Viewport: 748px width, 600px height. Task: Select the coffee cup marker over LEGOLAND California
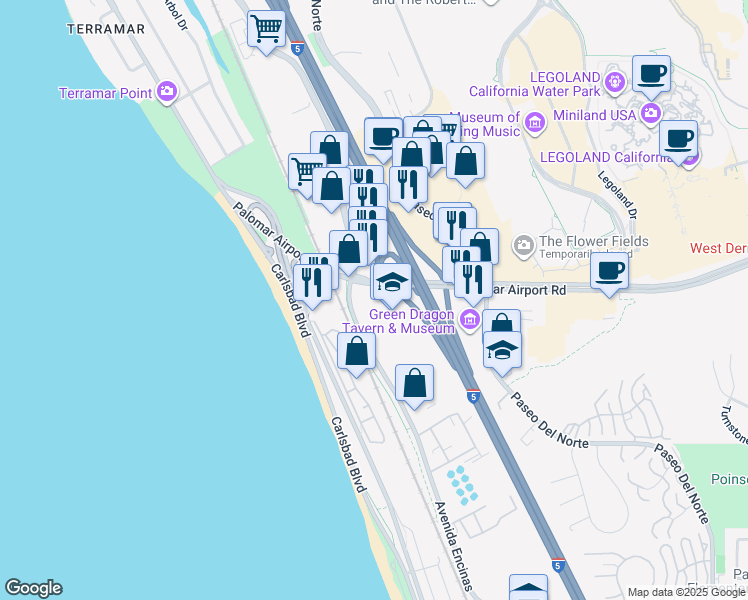point(678,139)
